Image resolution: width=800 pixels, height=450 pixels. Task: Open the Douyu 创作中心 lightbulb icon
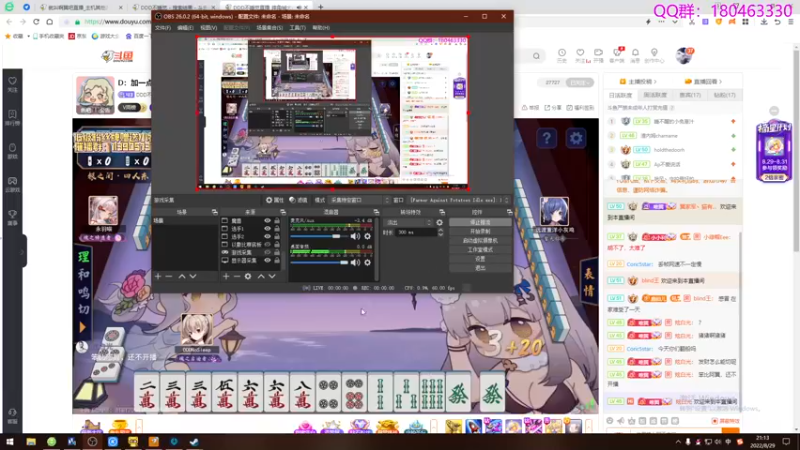pyautogui.click(x=654, y=55)
